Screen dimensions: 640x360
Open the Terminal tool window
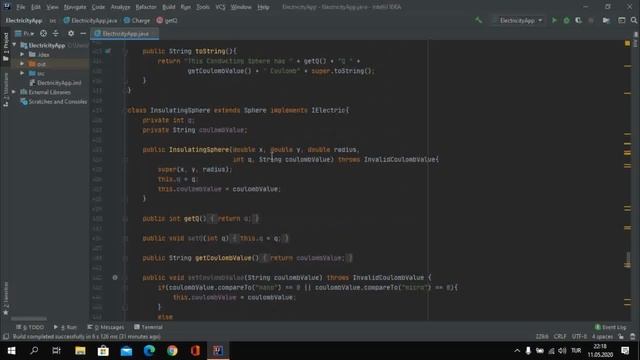[x=149, y=327]
